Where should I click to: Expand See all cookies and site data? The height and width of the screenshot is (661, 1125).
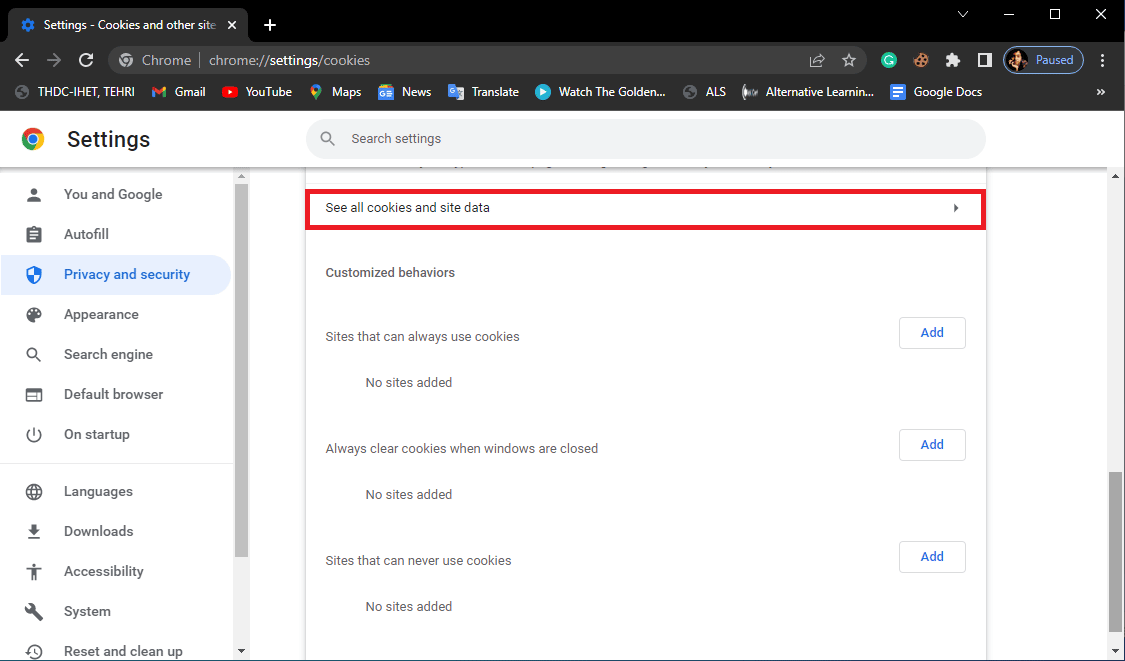(646, 209)
